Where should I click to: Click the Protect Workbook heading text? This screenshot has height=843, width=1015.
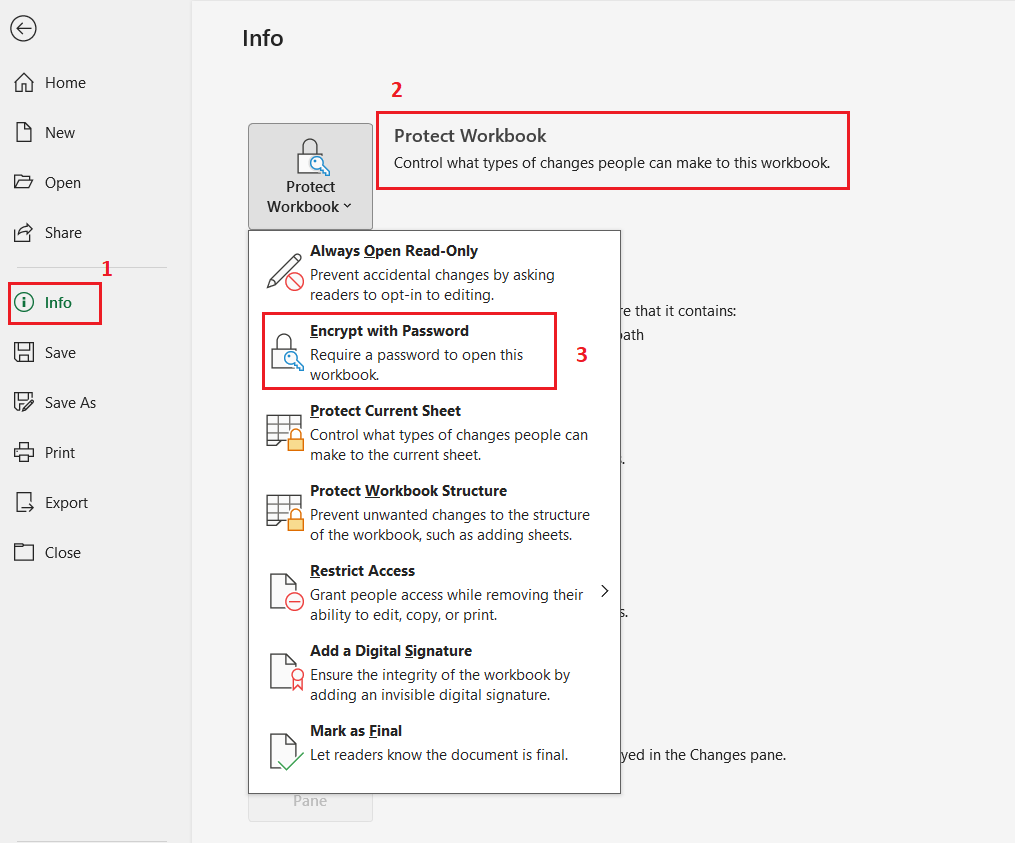pyautogui.click(x=470, y=136)
